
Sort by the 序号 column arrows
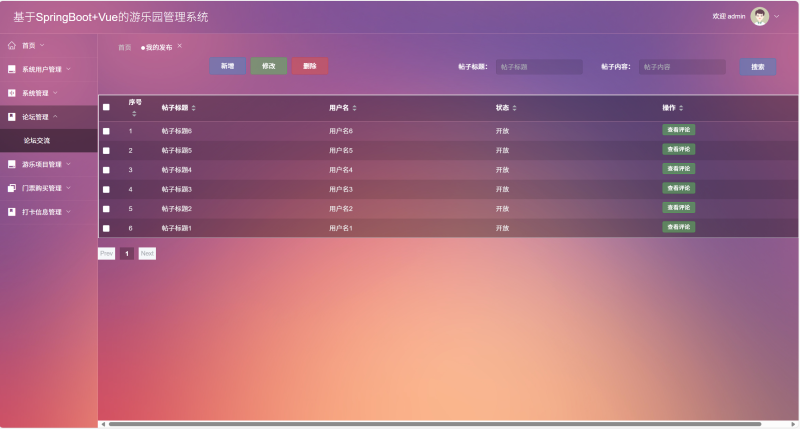click(x=134, y=114)
